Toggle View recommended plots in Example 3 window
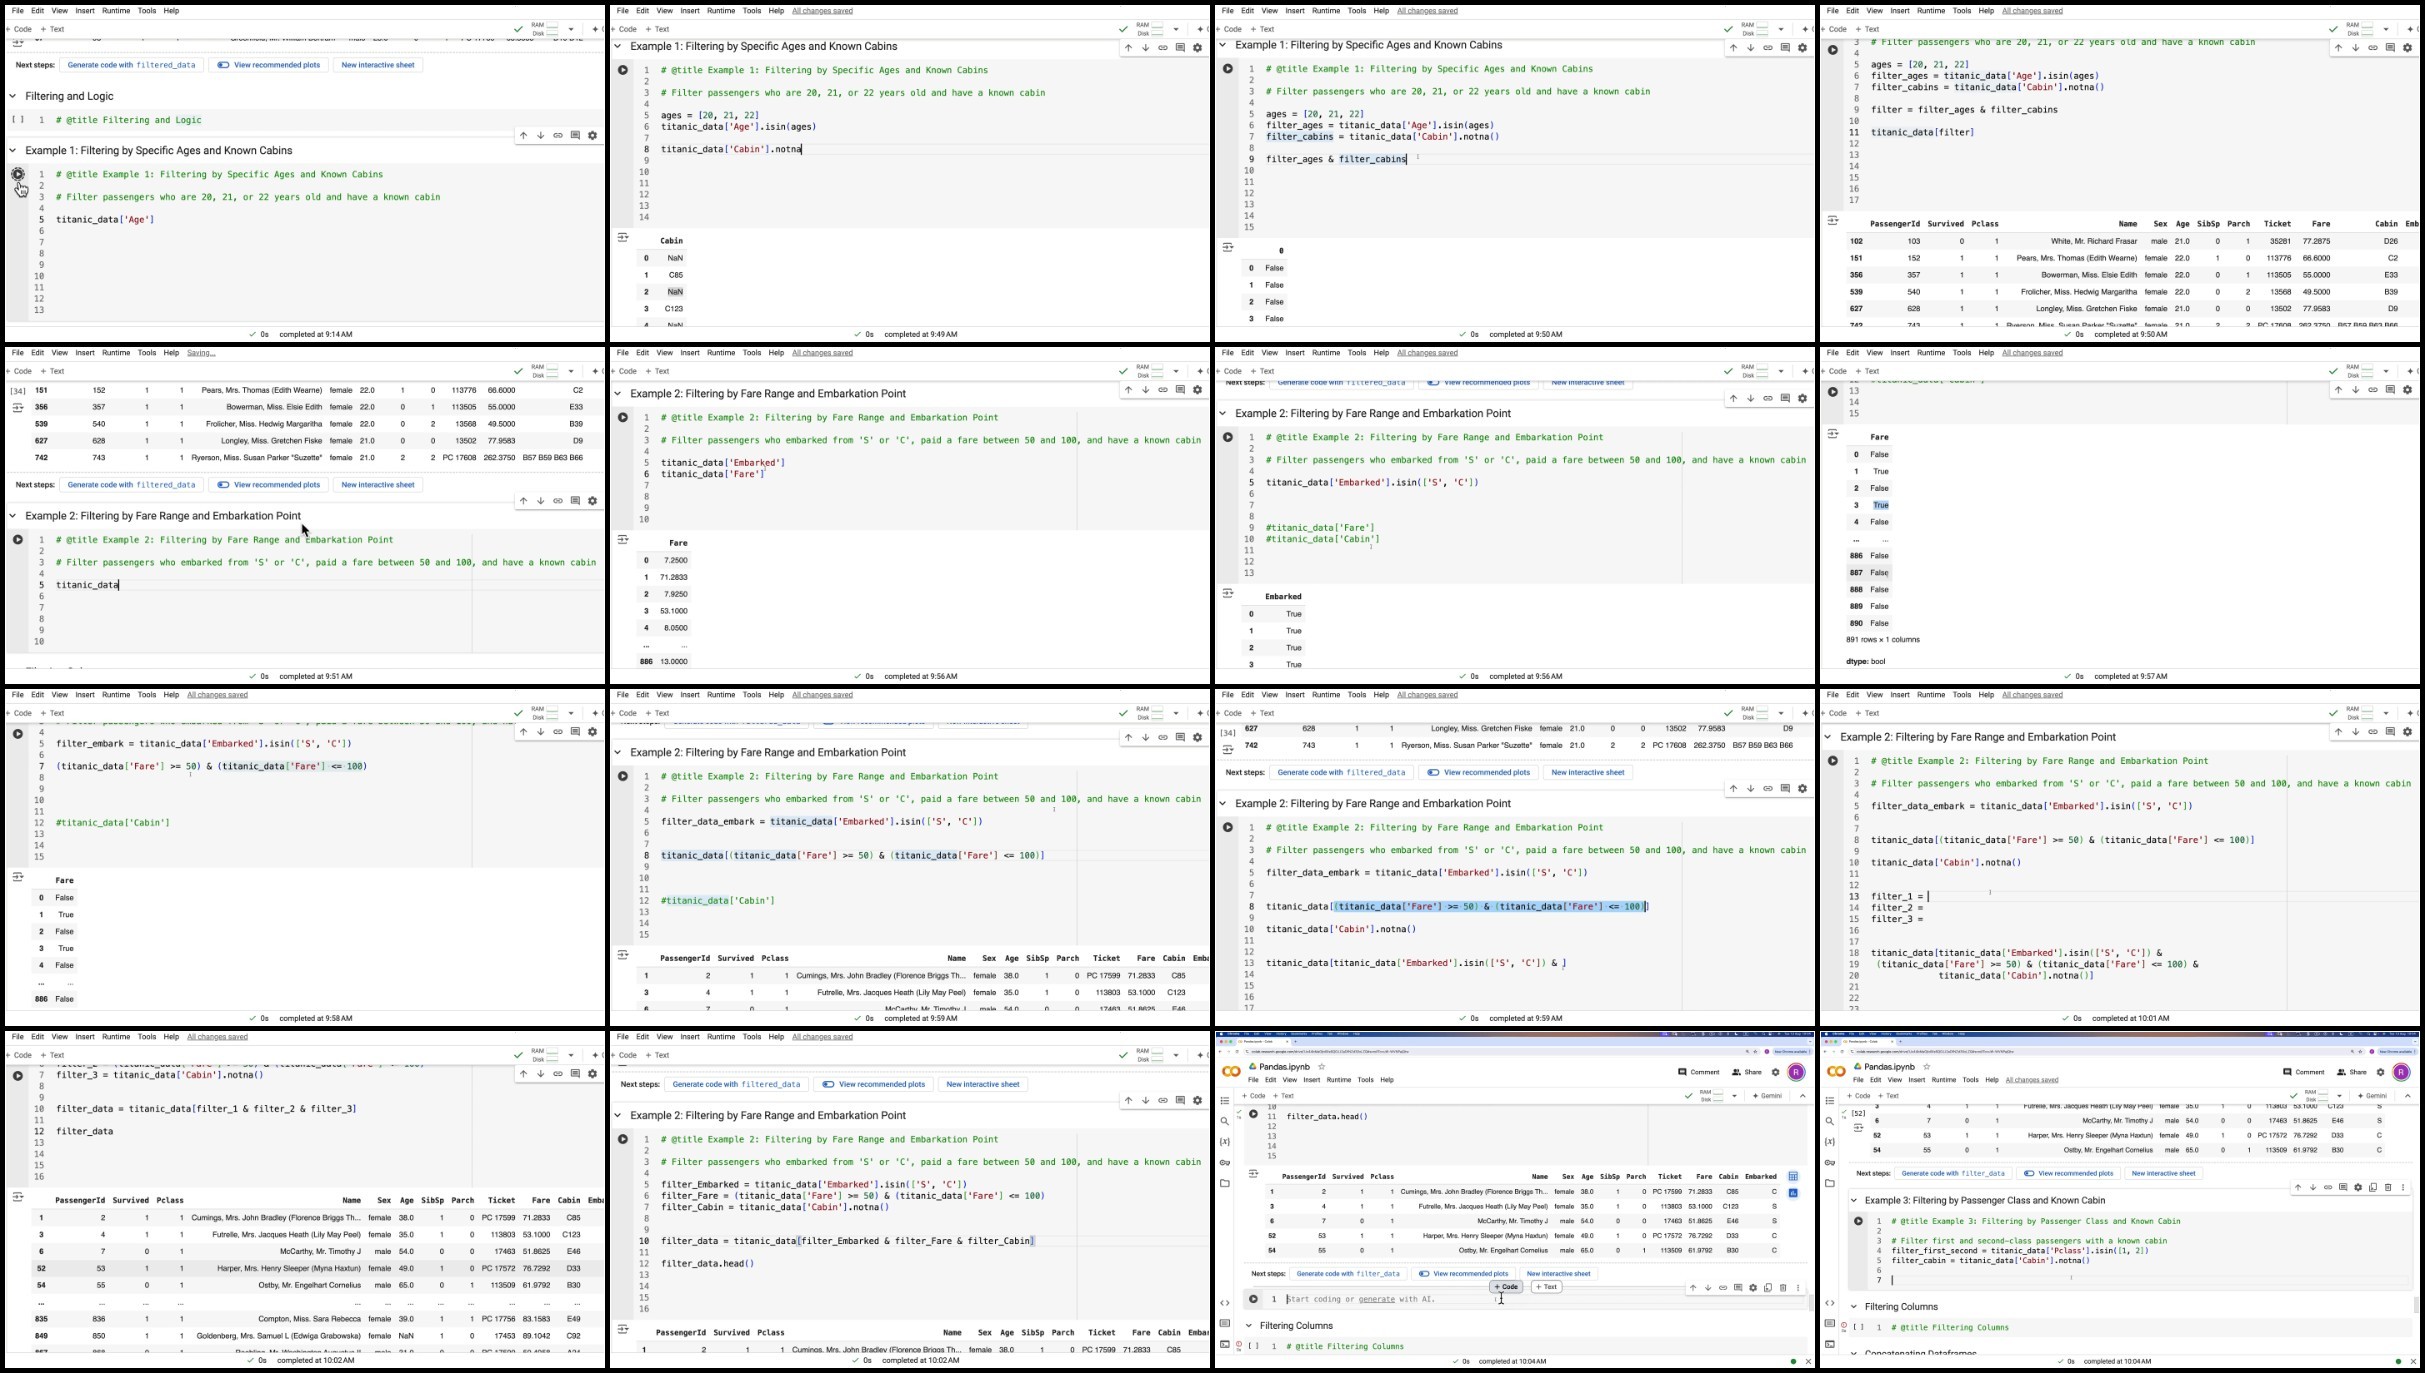Viewport: 2425px width, 1373px height. 2068,1173
